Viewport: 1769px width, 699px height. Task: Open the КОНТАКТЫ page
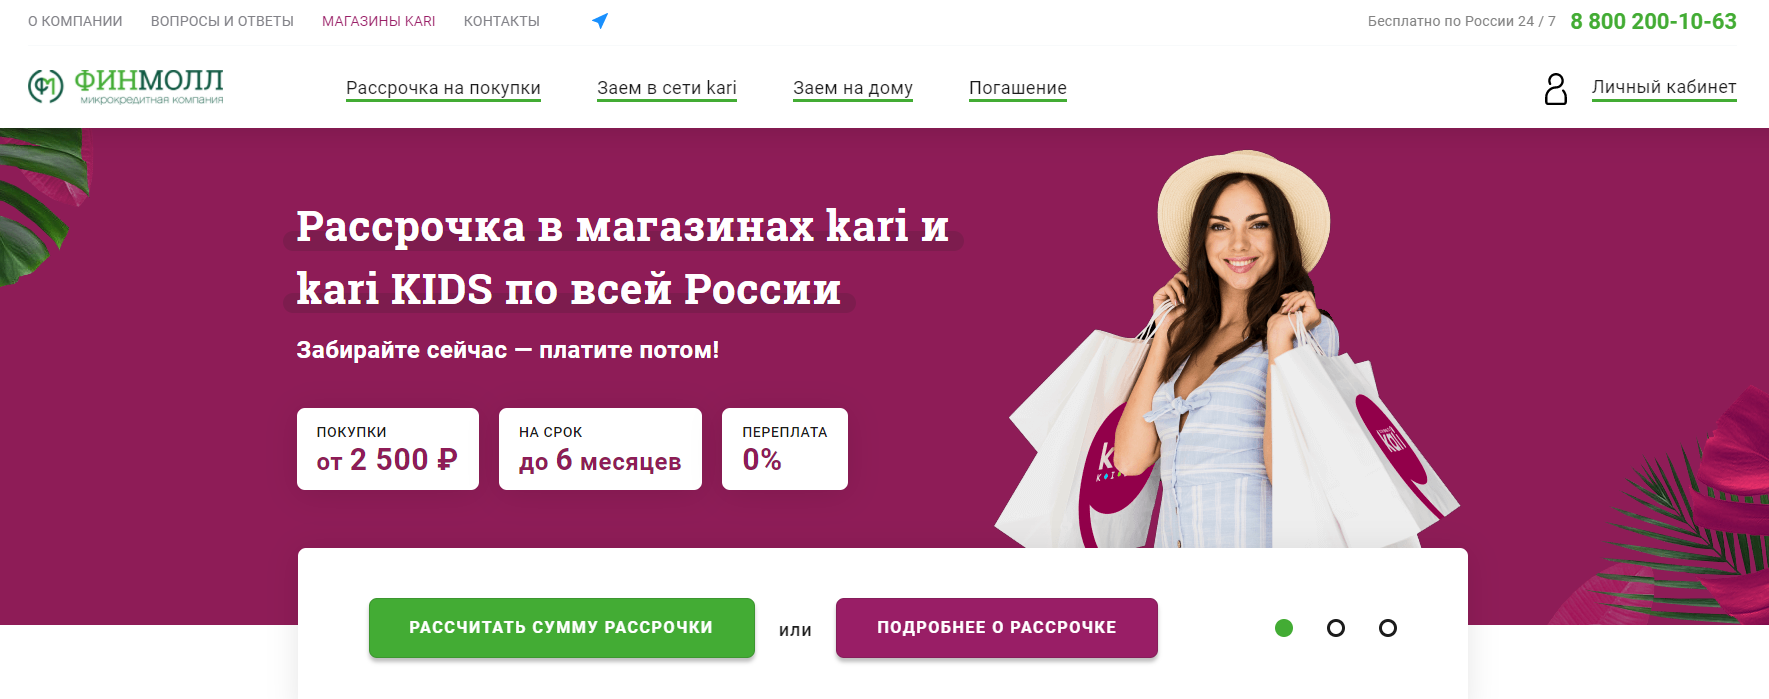(502, 21)
